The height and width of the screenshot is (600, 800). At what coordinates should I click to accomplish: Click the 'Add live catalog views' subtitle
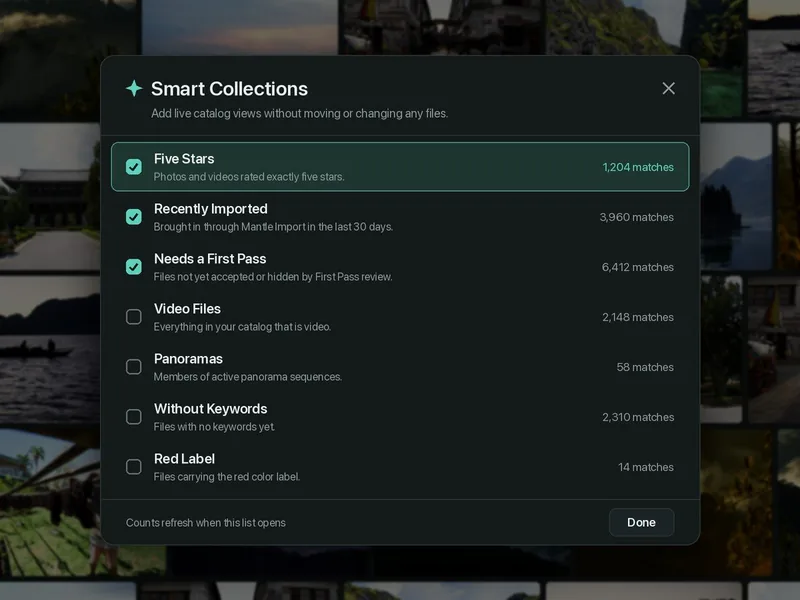pyautogui.click(x=299, y=113)
